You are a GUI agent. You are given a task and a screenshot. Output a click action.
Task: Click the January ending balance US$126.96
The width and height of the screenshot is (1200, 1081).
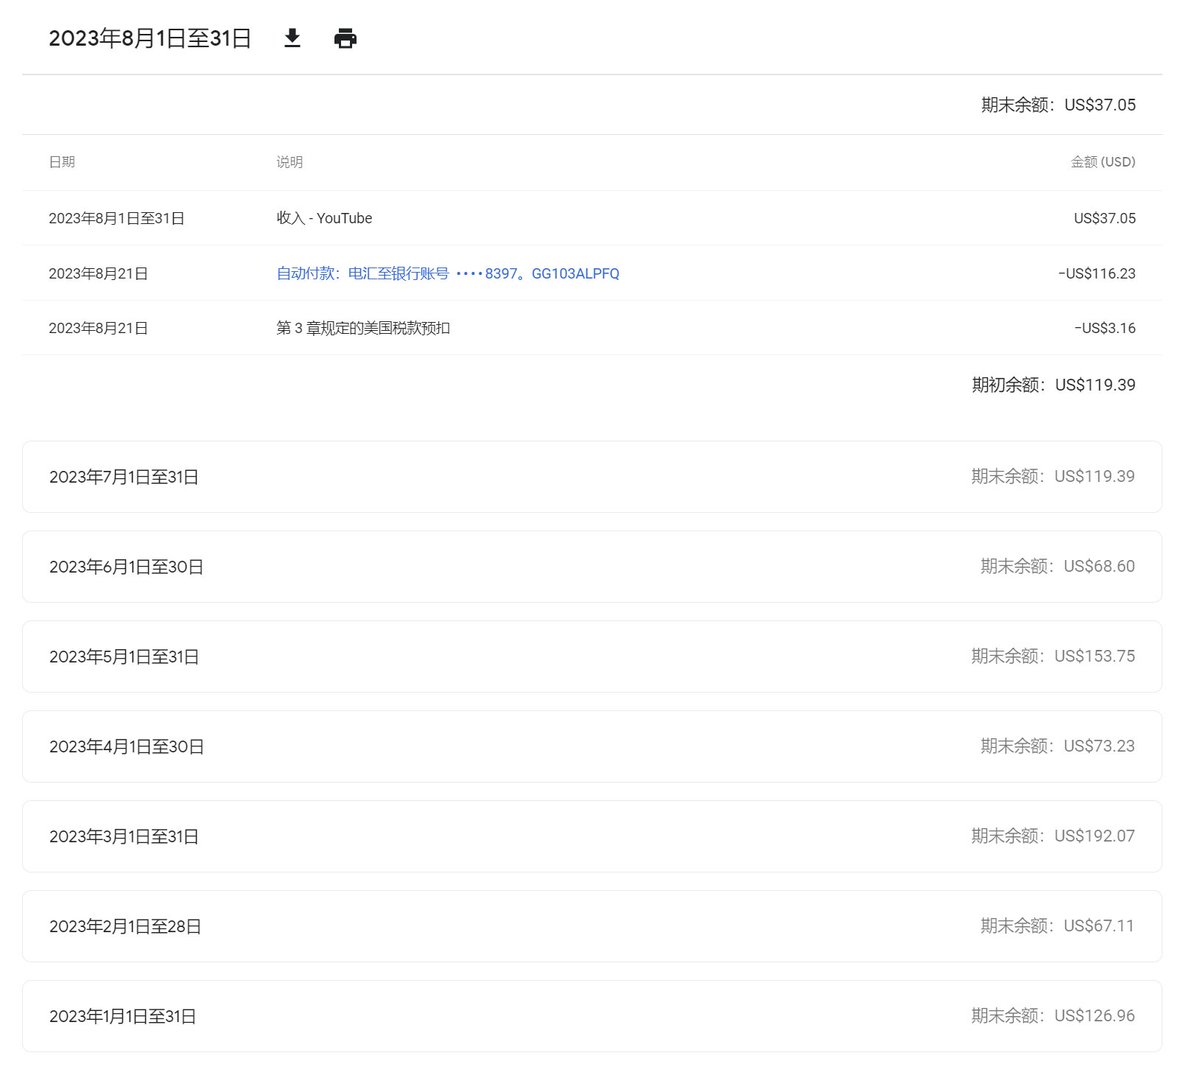tap(1053, 1017)
